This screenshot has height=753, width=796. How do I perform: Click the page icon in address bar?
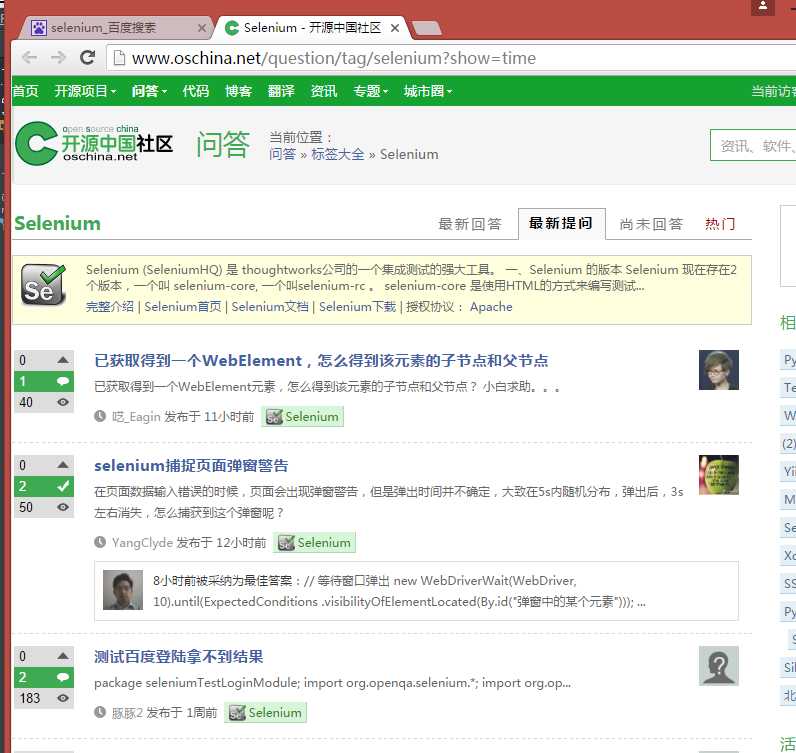(x=119, y=58)
